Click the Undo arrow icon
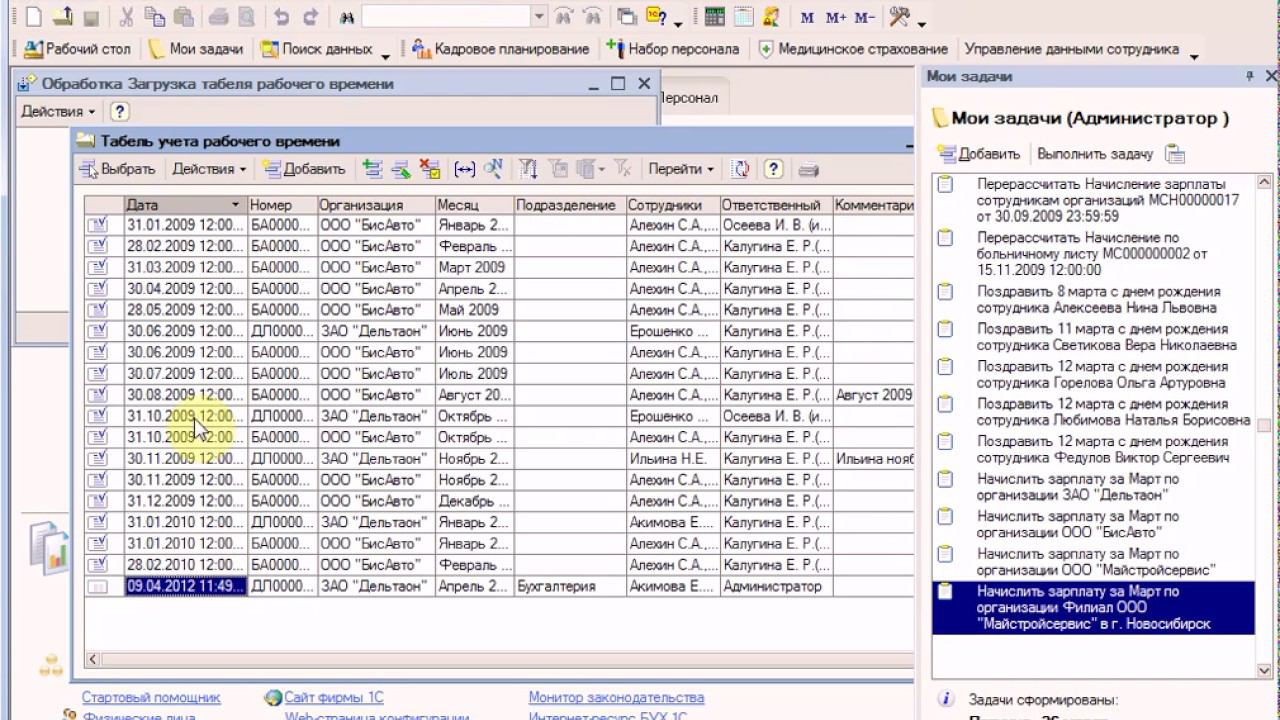Image resolution: width=1280 pixels, height=720 pixels. tap(282, 17)
